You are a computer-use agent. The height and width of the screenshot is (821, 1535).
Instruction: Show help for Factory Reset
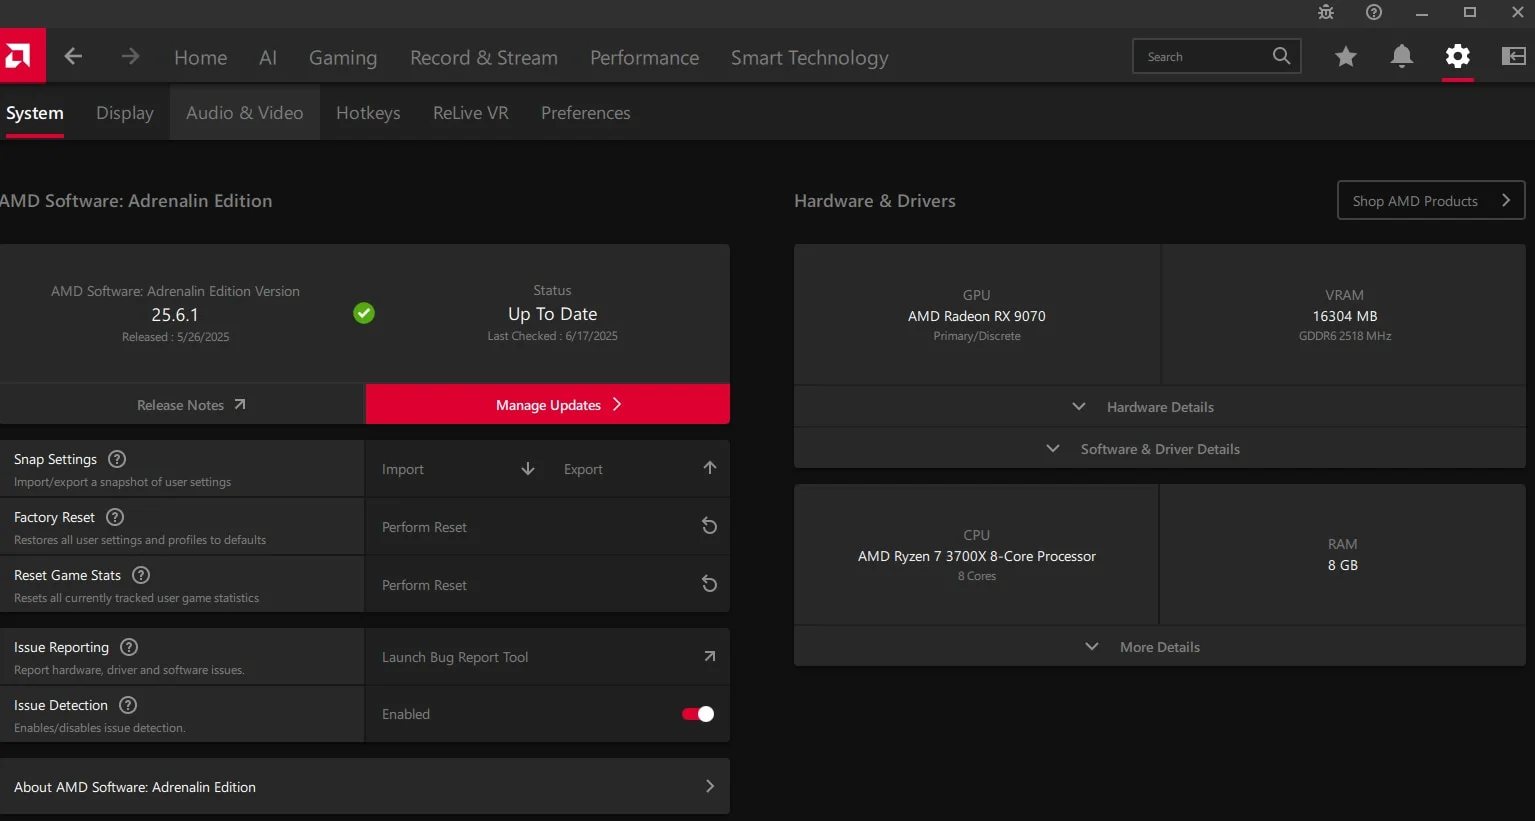pyautogui.click(x=115, y=517)
